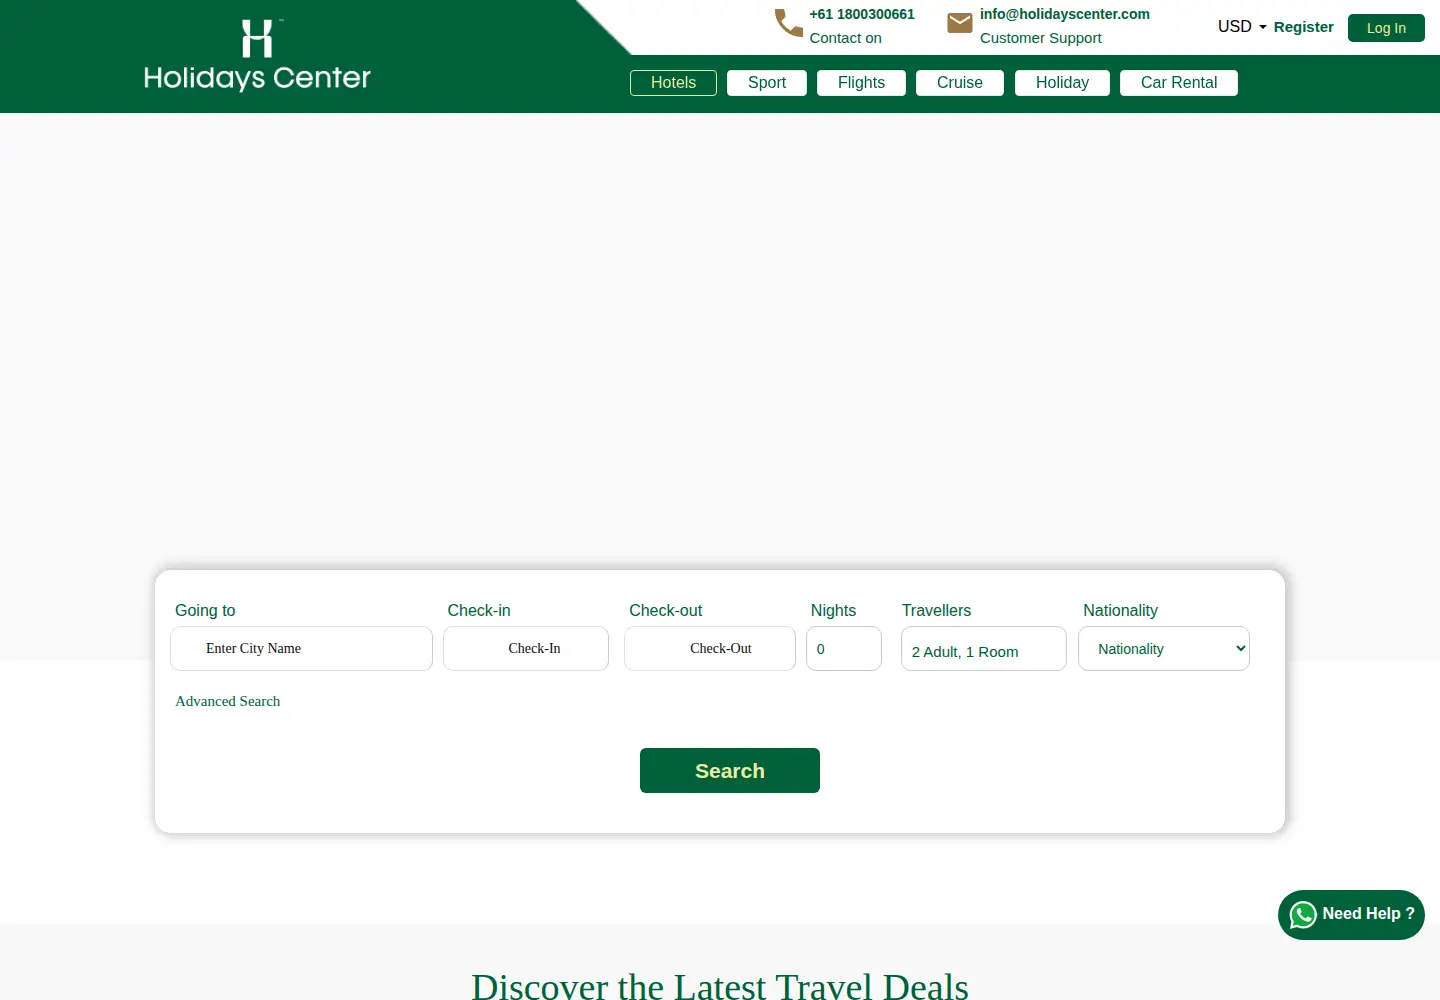Click the phone handset icon
This screenshot has height=1000, width=1440.
789,23
